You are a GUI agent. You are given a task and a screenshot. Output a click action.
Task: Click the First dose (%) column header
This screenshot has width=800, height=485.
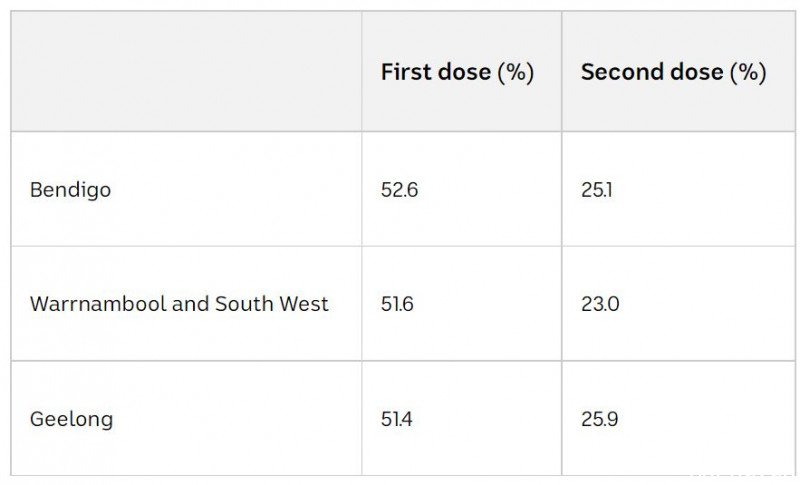point(457,72)
